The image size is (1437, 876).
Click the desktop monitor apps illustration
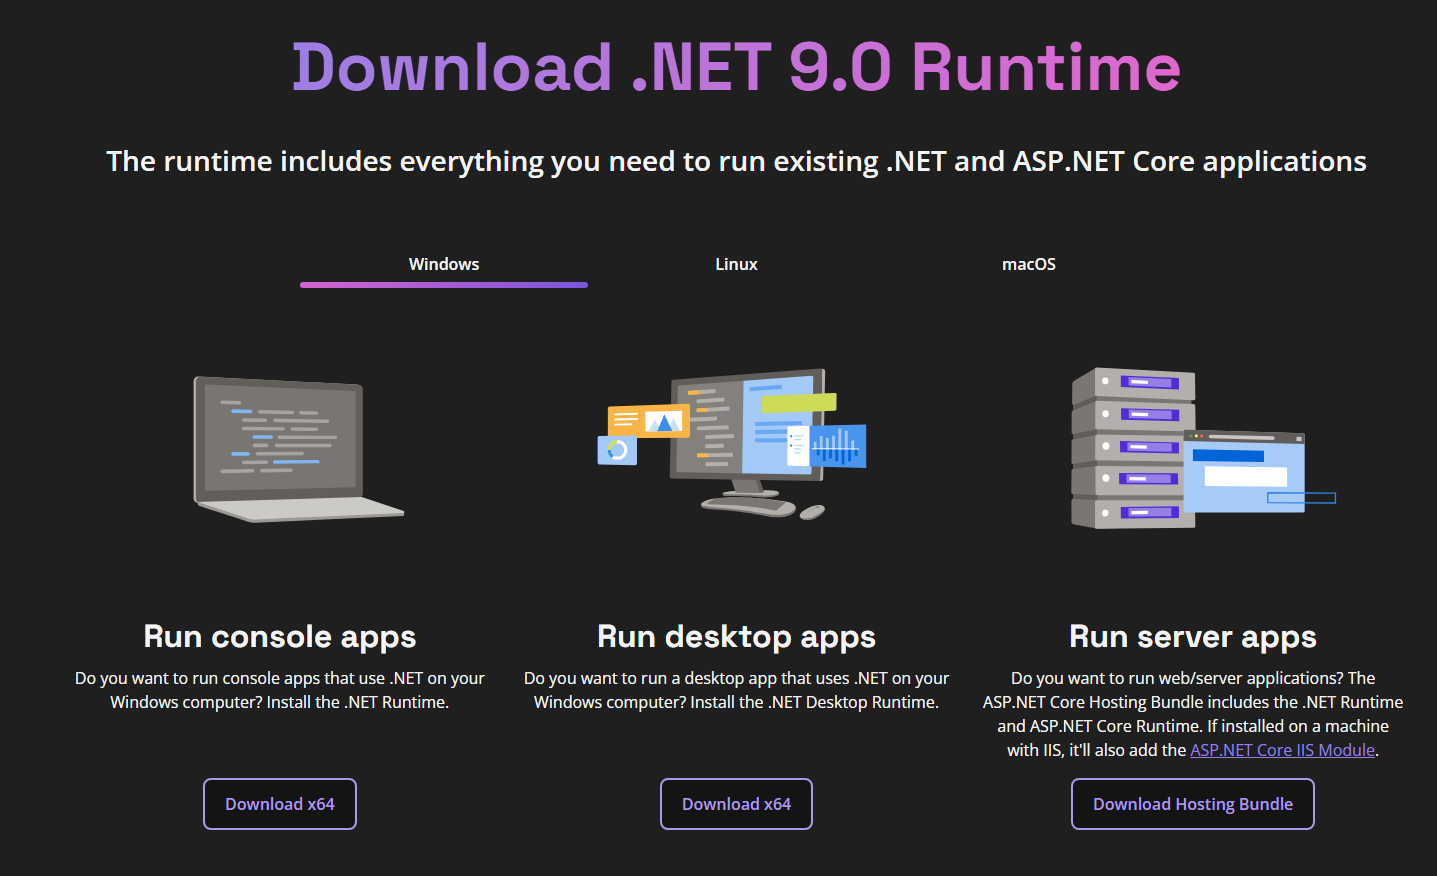click(x=732, y=444)
